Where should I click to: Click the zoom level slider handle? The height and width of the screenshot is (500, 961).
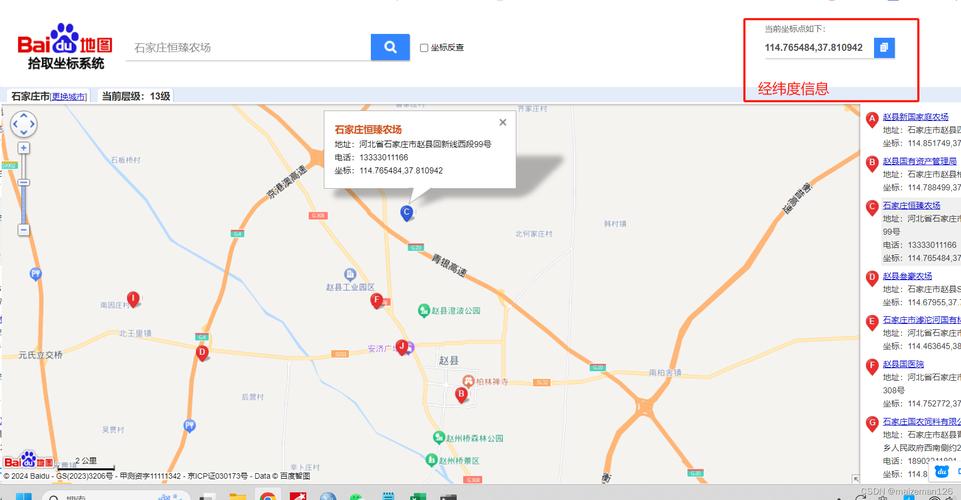click(x=23, y=183)
